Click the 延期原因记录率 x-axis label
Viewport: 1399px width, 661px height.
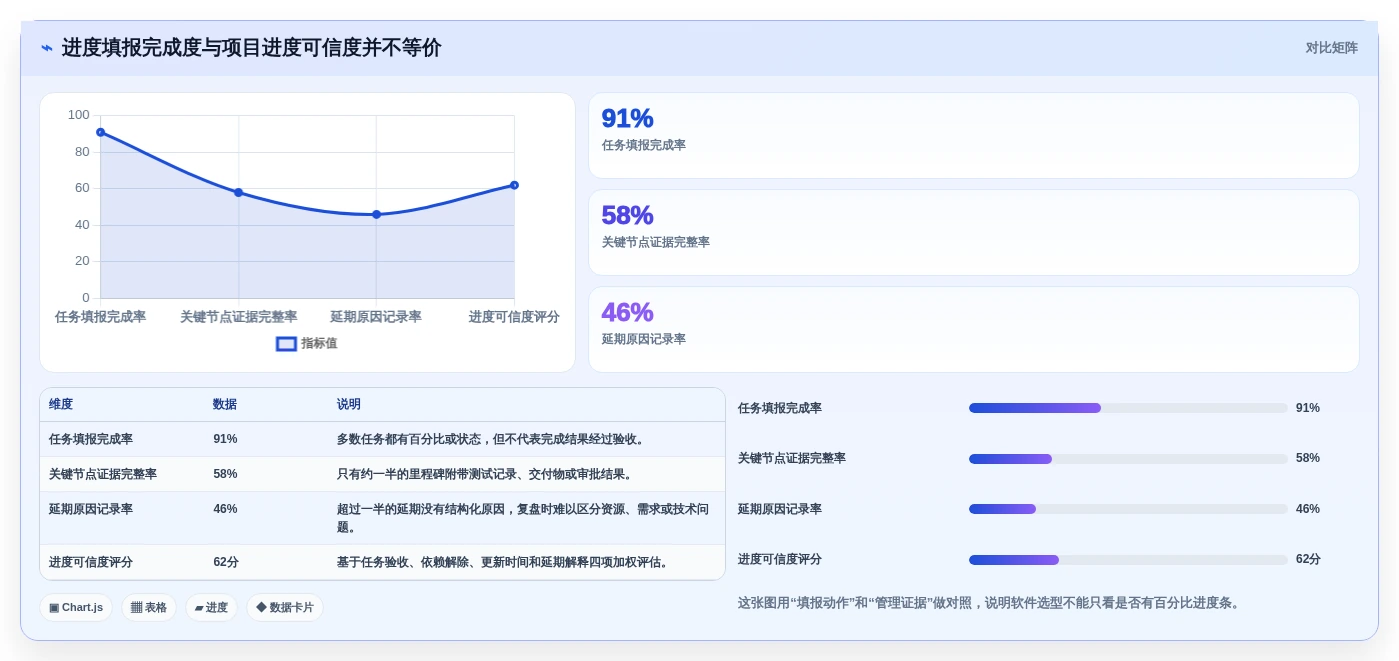376,316
